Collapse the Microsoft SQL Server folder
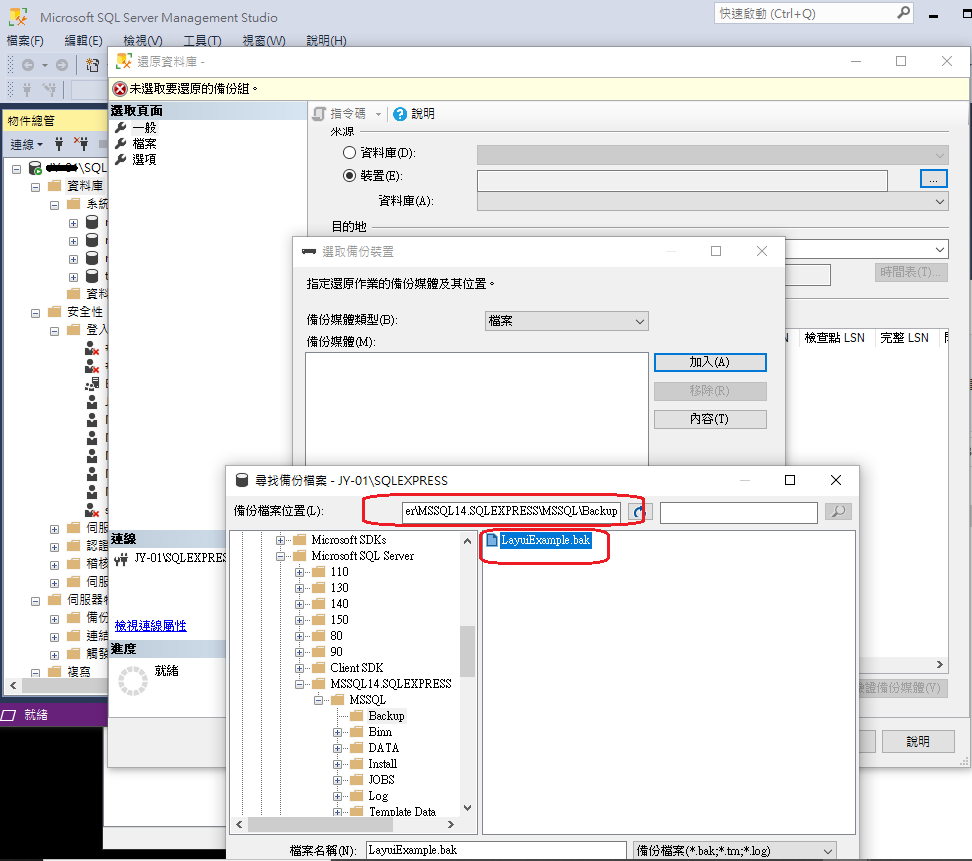 click(x=281, y=557)
